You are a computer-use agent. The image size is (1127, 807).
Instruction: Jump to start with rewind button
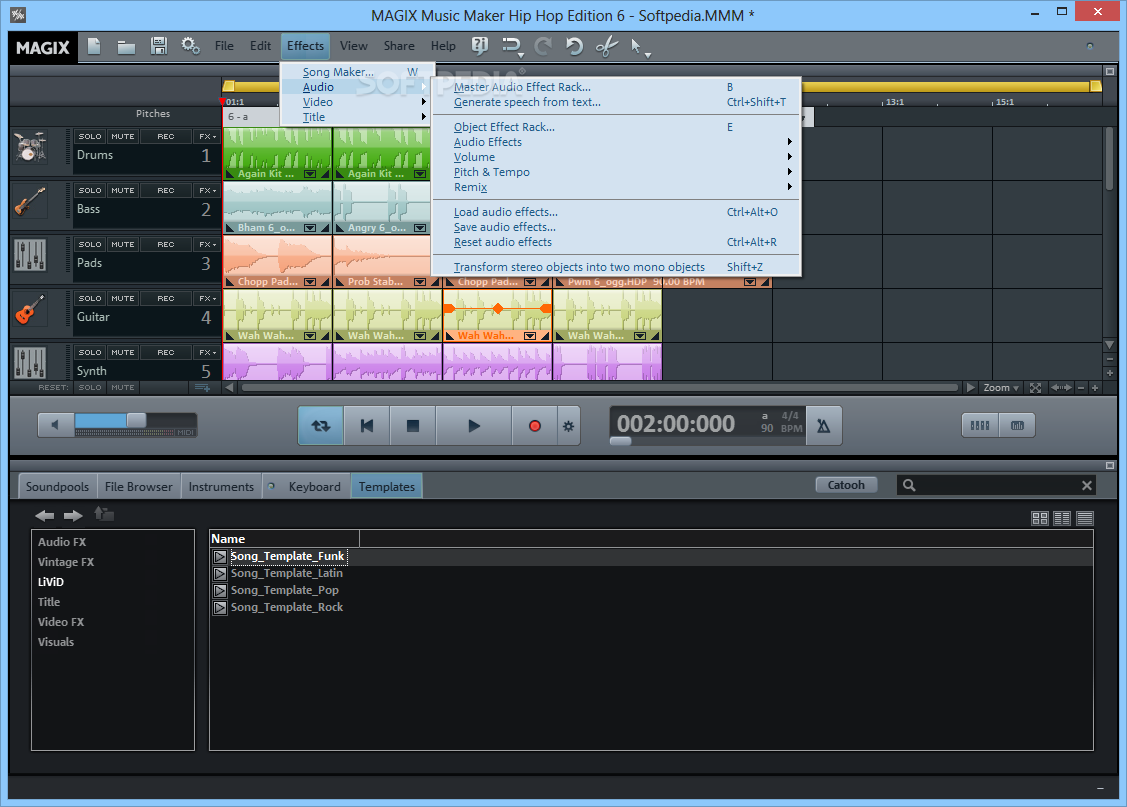[367, 425]
